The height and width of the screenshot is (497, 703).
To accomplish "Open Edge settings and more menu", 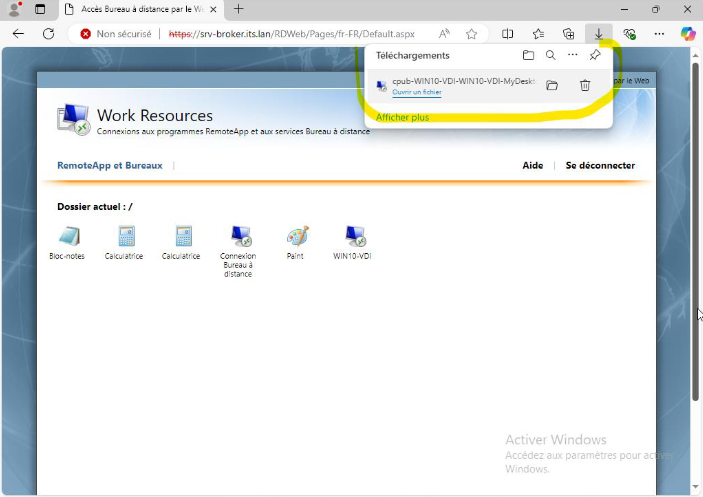I will click(659, 34).
